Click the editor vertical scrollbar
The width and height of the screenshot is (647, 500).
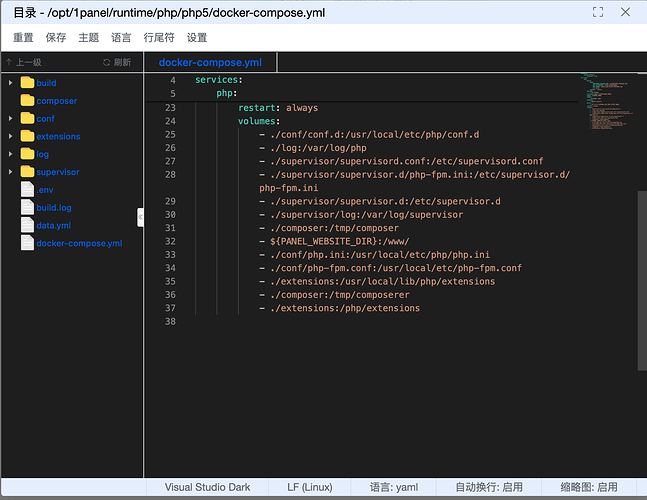(642, 281)
